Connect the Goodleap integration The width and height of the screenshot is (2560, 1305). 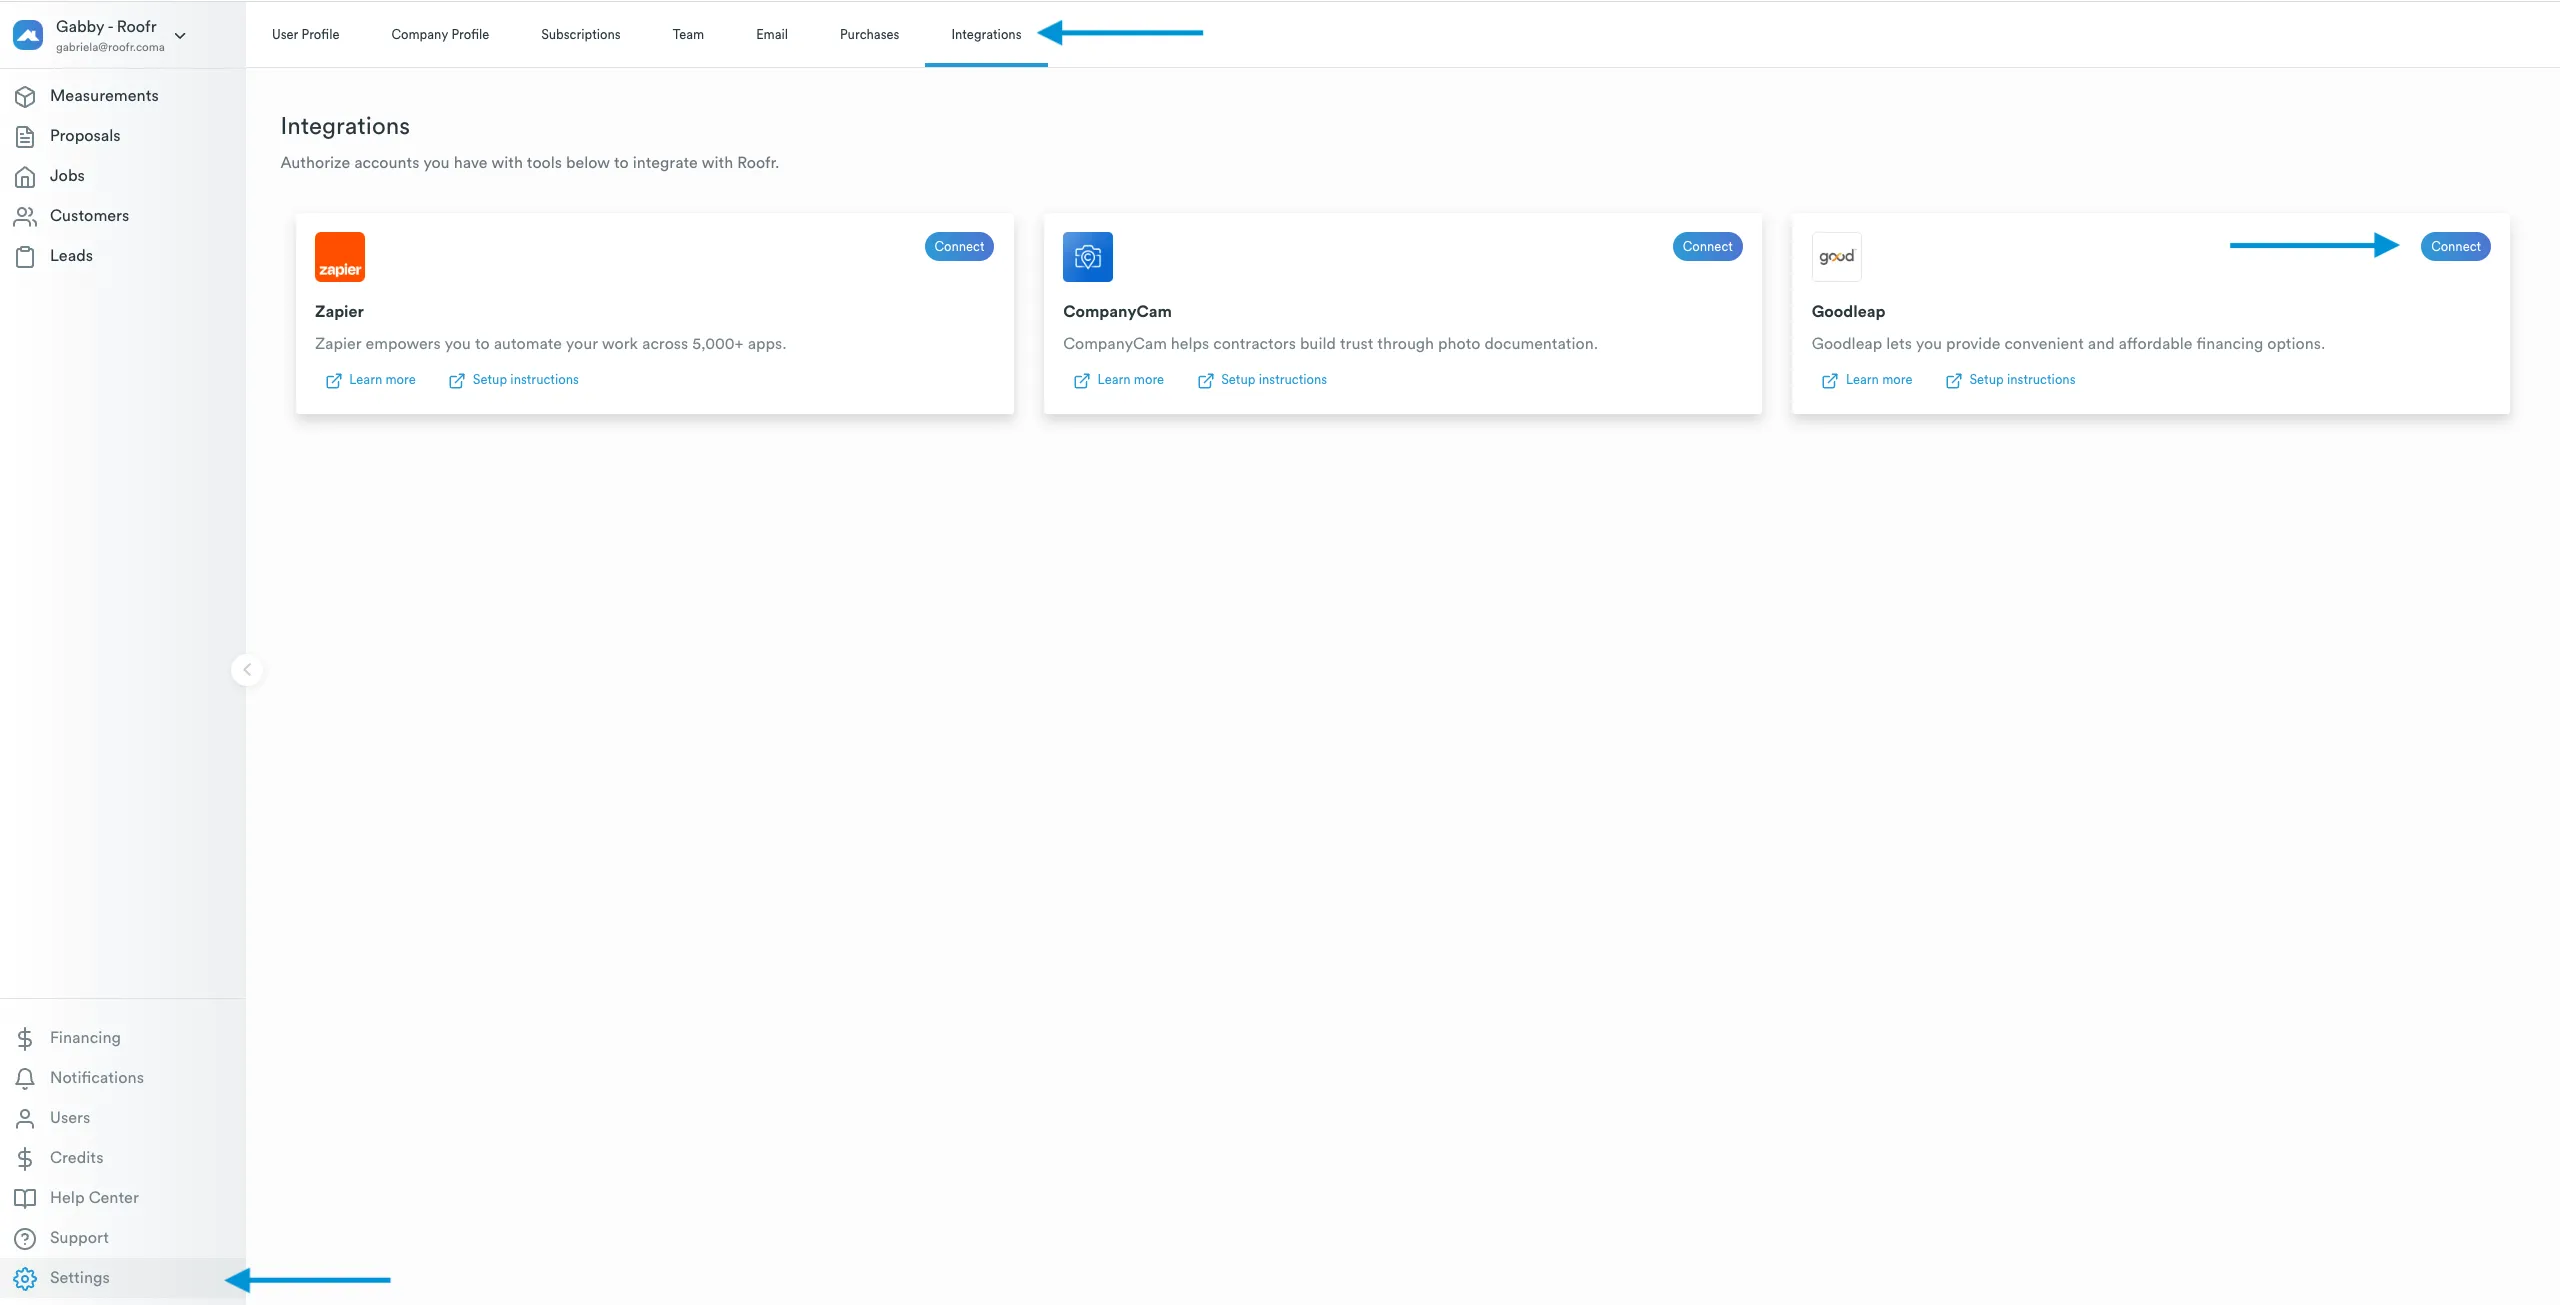point(2455,246)
